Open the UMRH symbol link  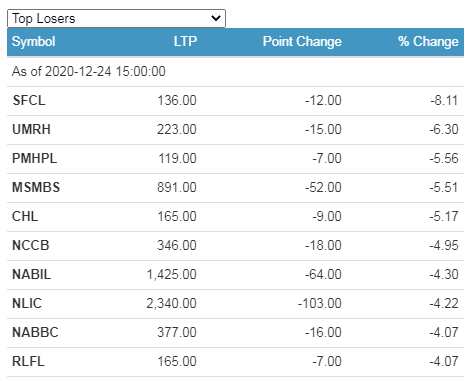31,129
